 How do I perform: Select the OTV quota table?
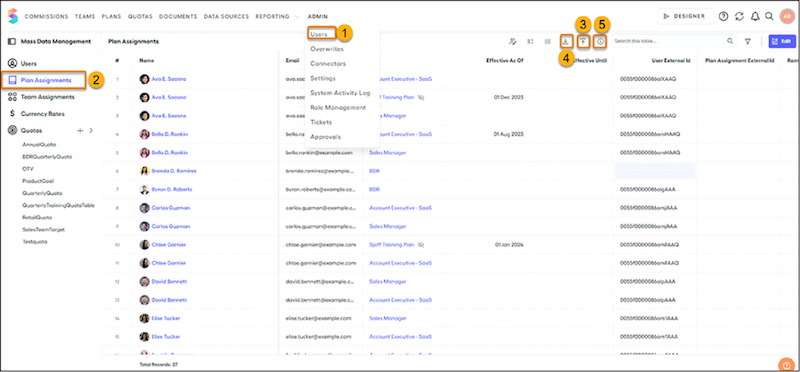coord(28,168)
